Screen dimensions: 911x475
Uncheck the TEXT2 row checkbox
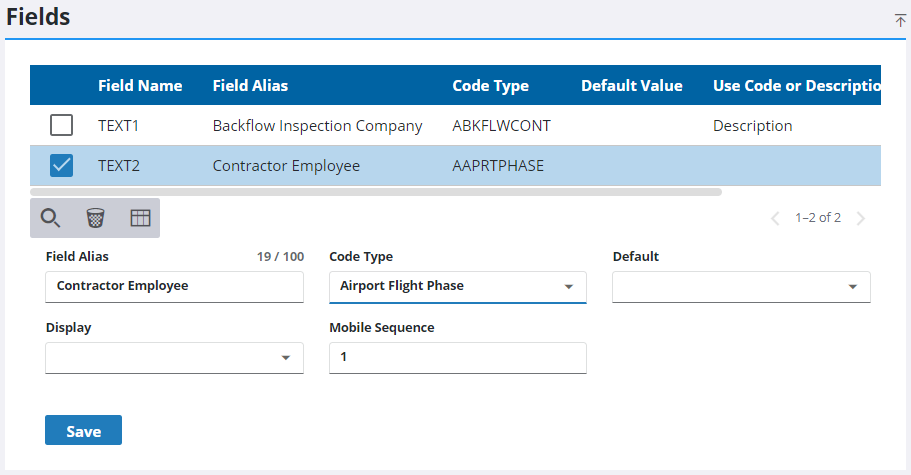coord(62,166)
